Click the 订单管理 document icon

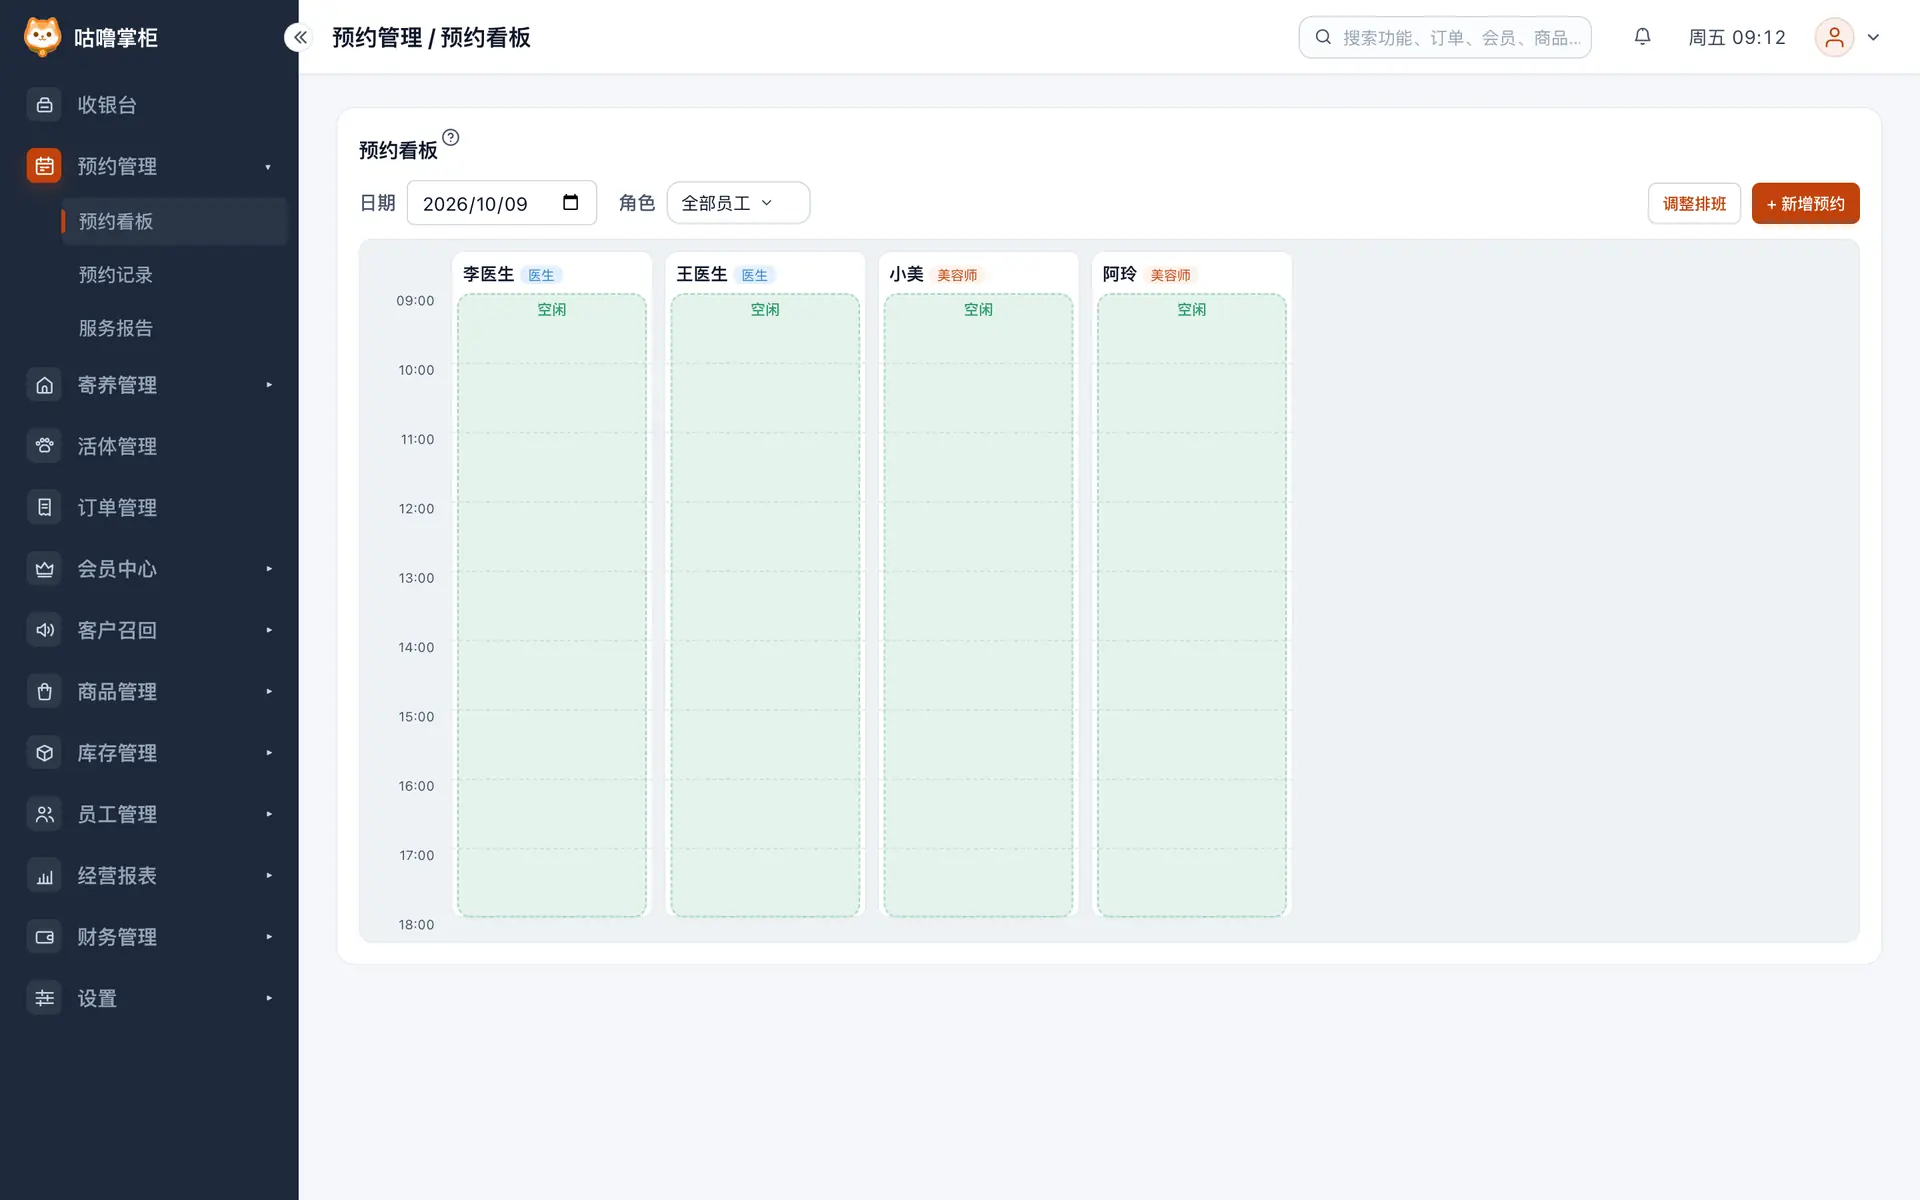tap(44, 507)
